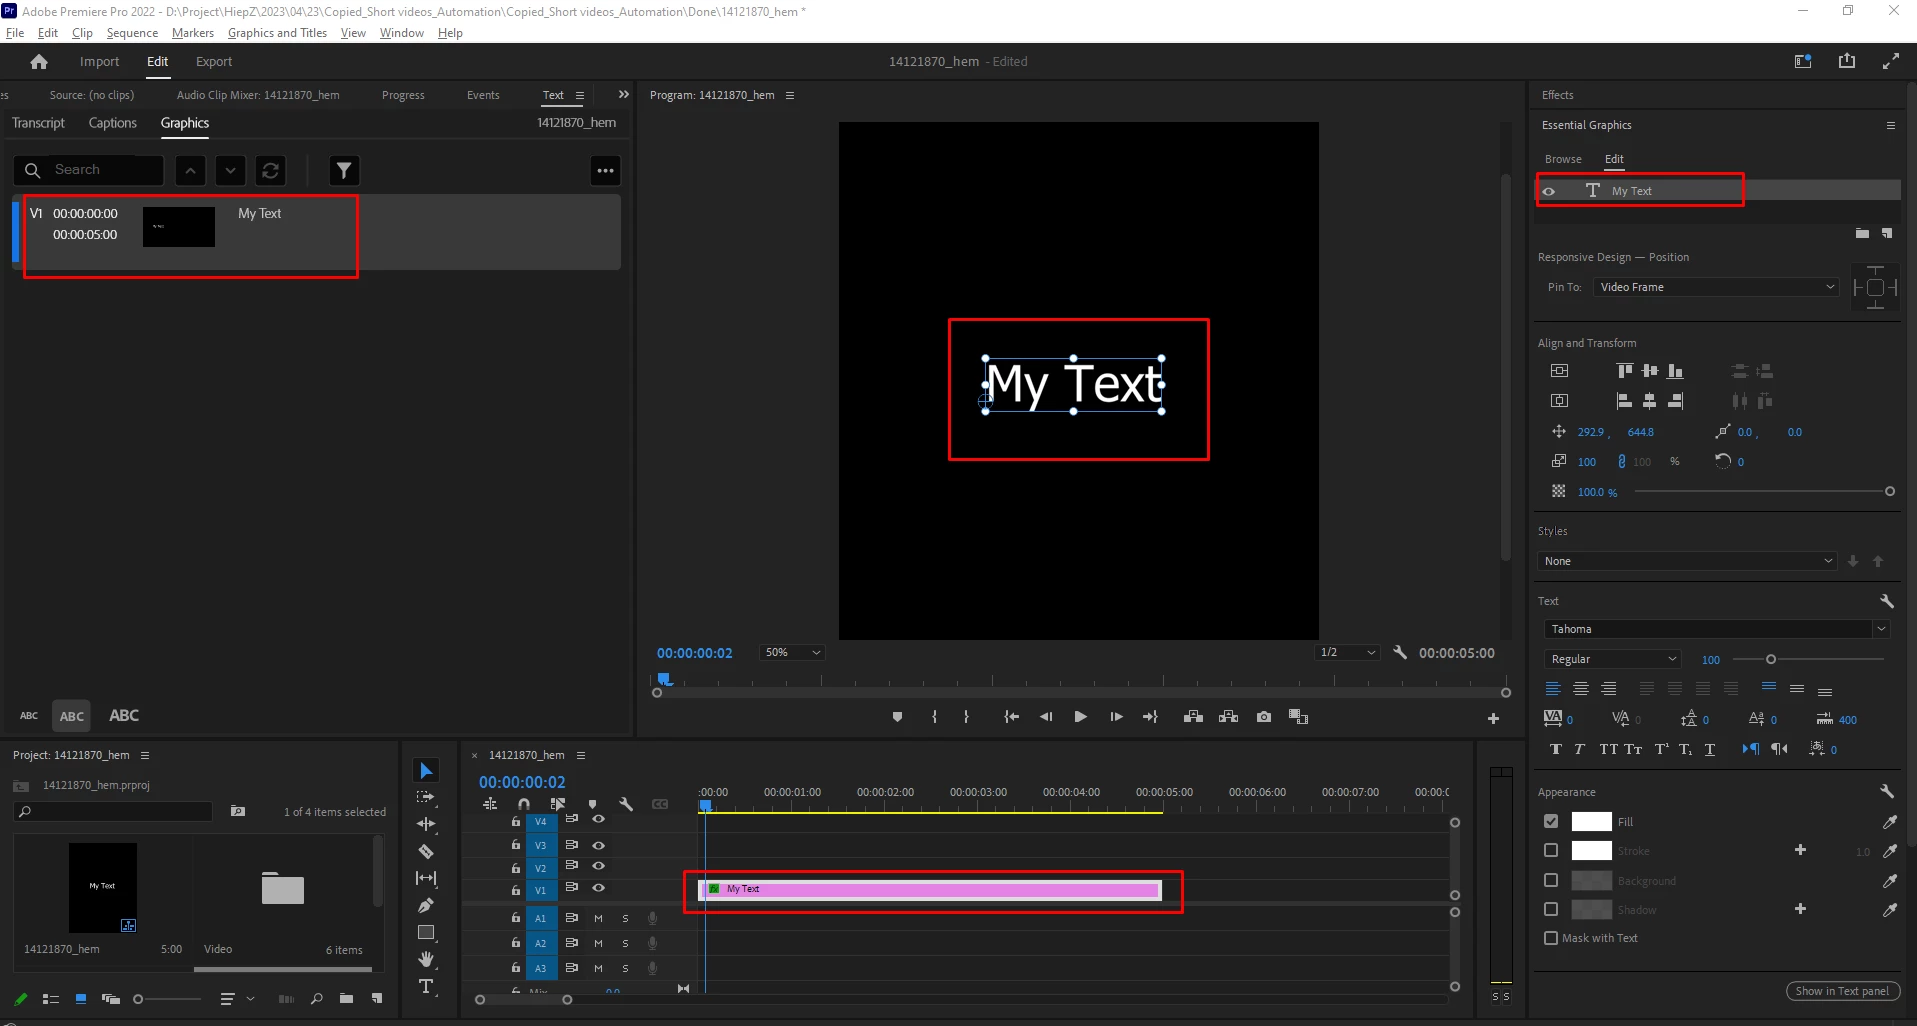Screen dimensions: 1917x1026
Task: Toggle visibility of My Text layer
Action: point(1549,191)
